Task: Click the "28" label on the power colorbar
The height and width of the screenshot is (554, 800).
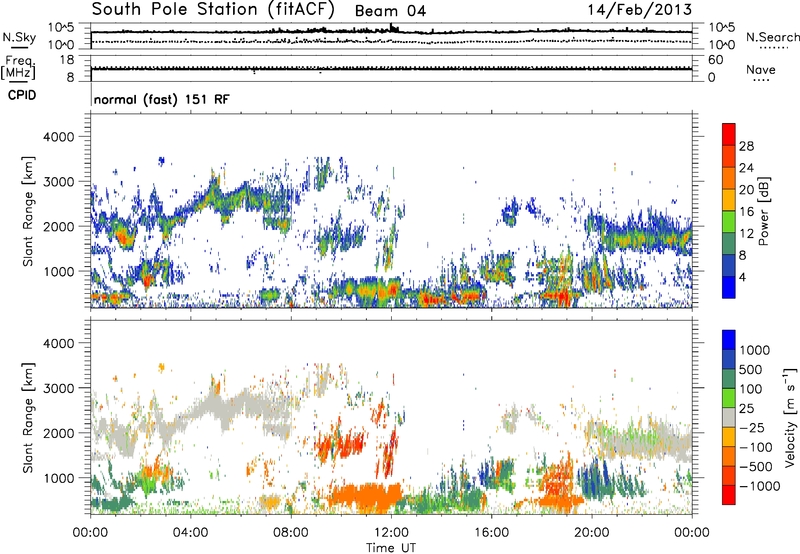Action: (746, 146)
